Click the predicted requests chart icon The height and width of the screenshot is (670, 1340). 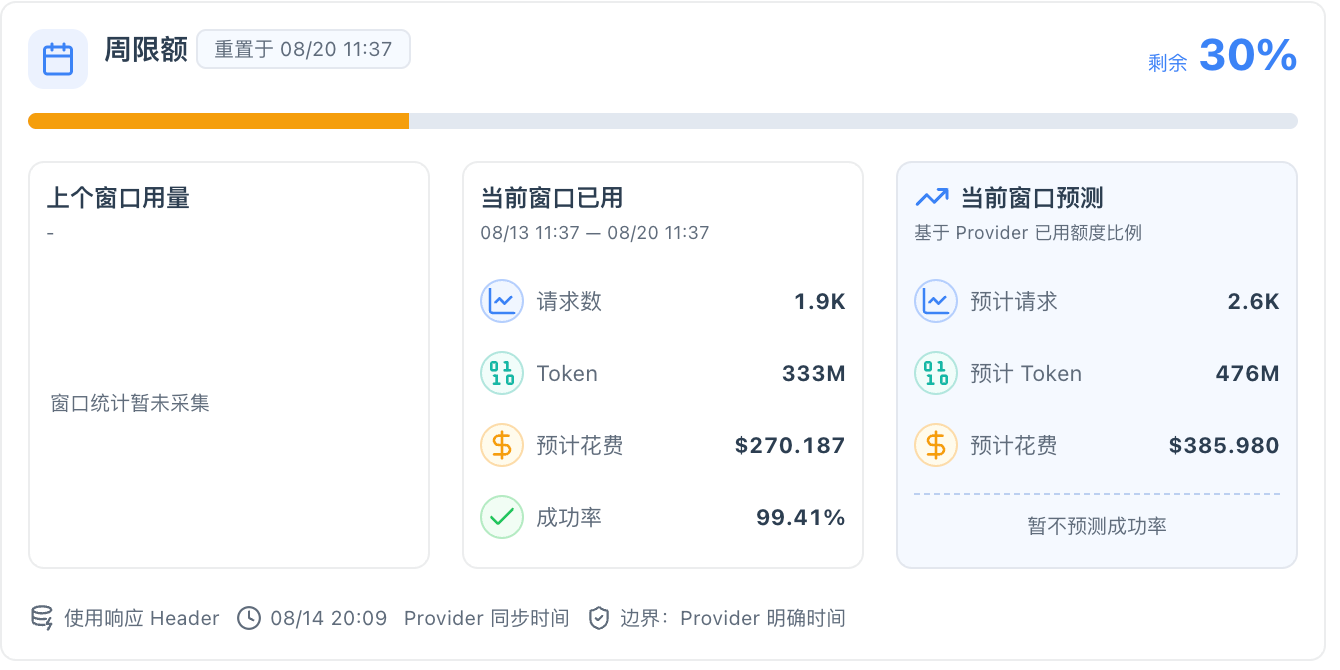pos(936,301)
